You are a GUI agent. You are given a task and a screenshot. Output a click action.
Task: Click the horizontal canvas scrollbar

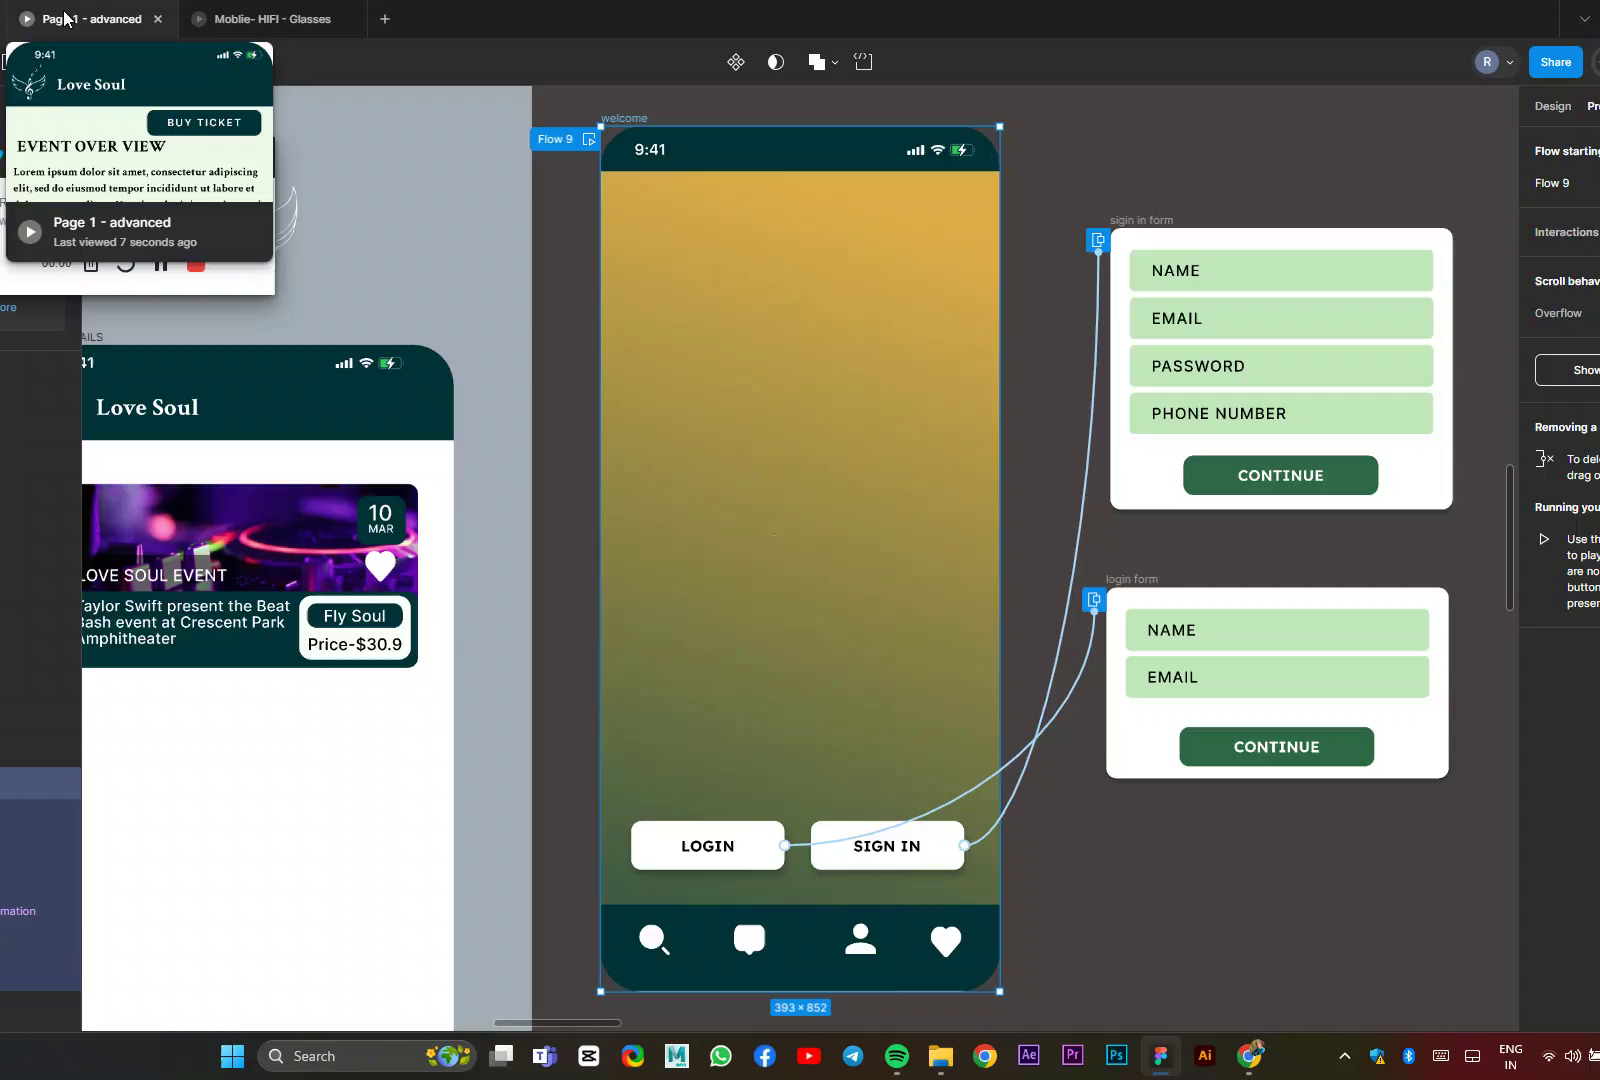tap(557, 1023)
